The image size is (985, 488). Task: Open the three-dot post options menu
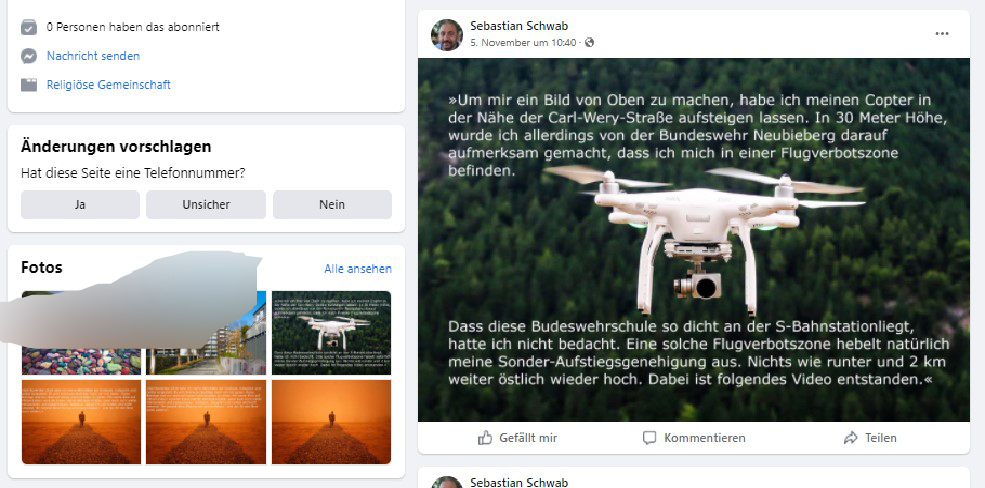tap(942, 34)
